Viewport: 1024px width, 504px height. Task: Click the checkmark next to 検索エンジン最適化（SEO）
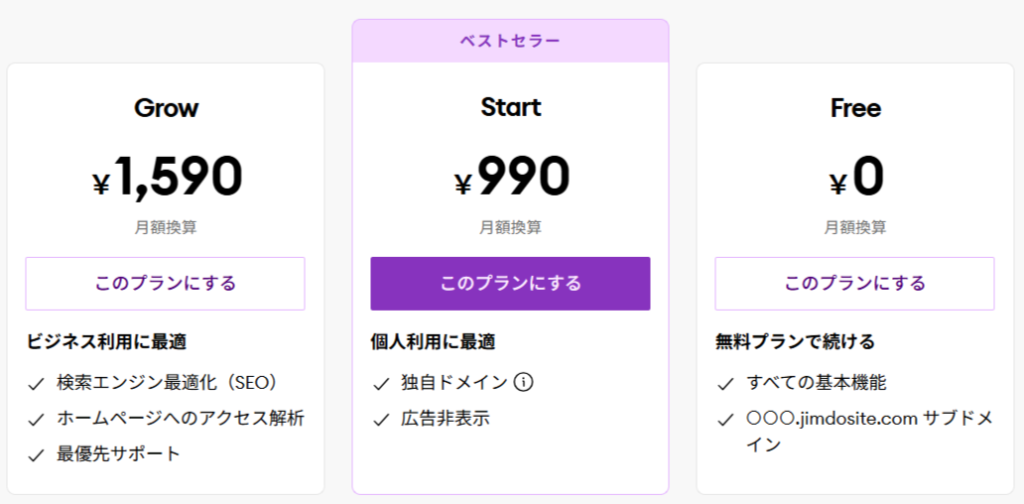(x=37, y=383)
